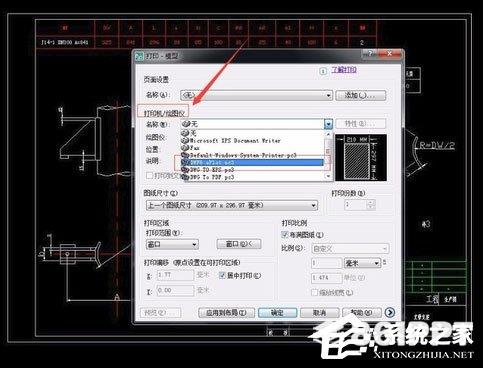Click the plotter icon next to DWG To PDF.pc3
483x368 pixels.
click(185, 177)
